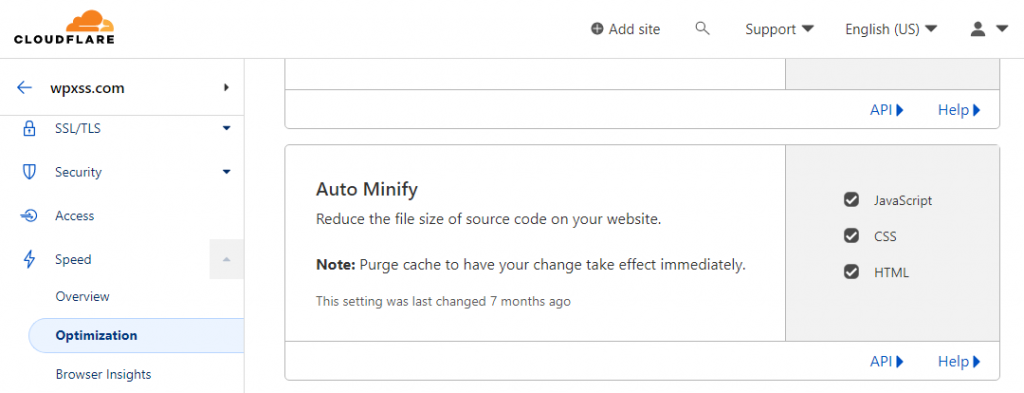
Task: Click Add site button
Action: tap(626, 29)
